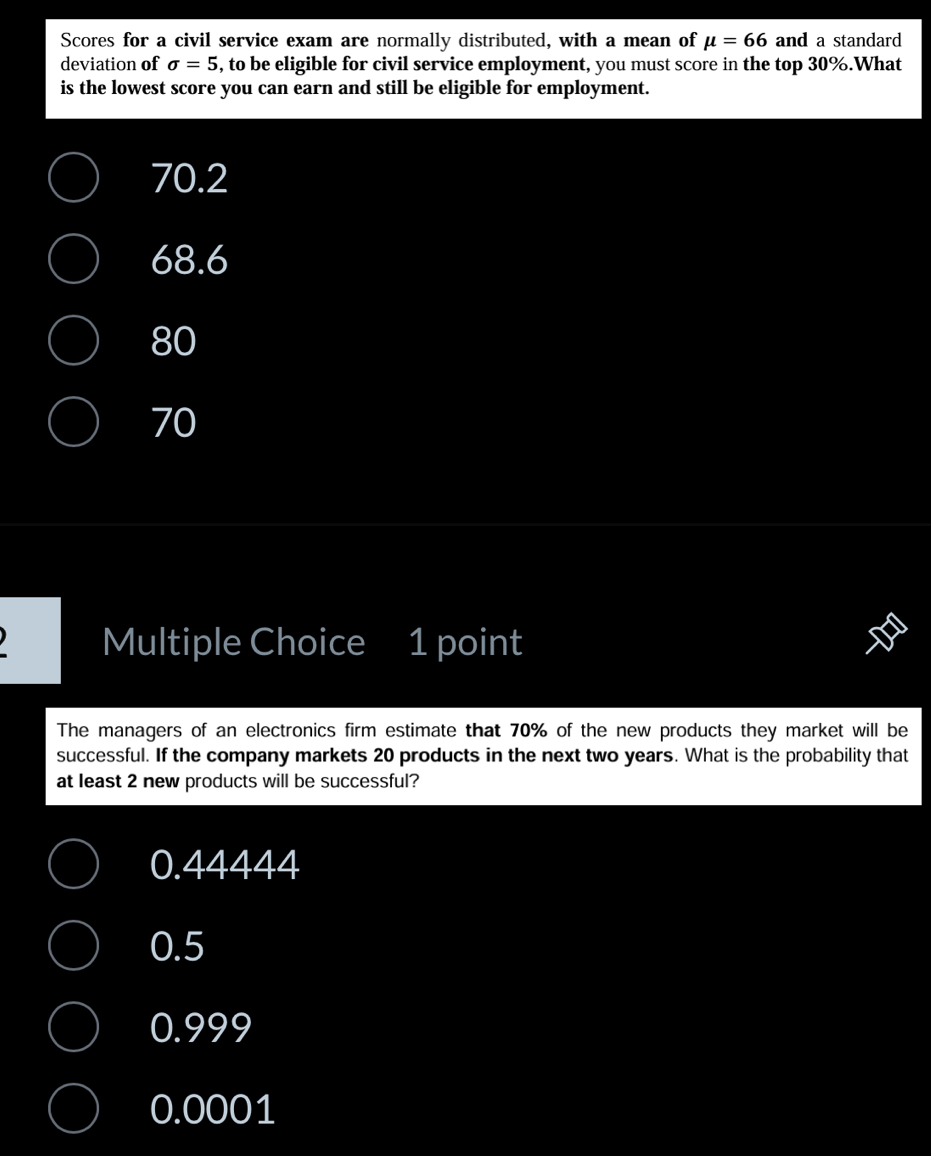The width and height of the screenshot is (931, 1156).
Task: Choose the 68.6 answer option
Action: [73, 259]
